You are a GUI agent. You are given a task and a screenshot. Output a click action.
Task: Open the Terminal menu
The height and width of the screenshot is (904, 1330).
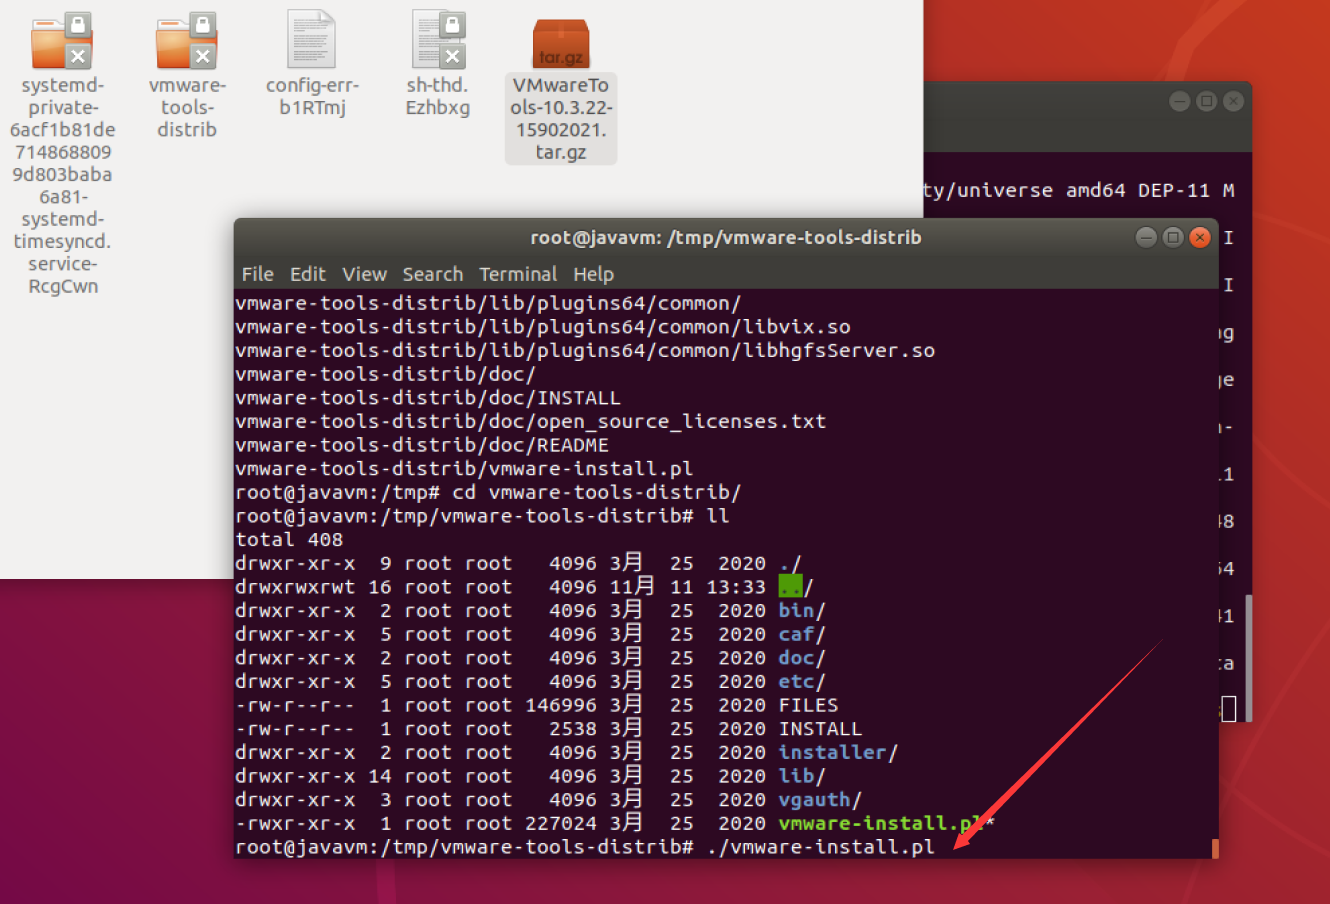518,274
